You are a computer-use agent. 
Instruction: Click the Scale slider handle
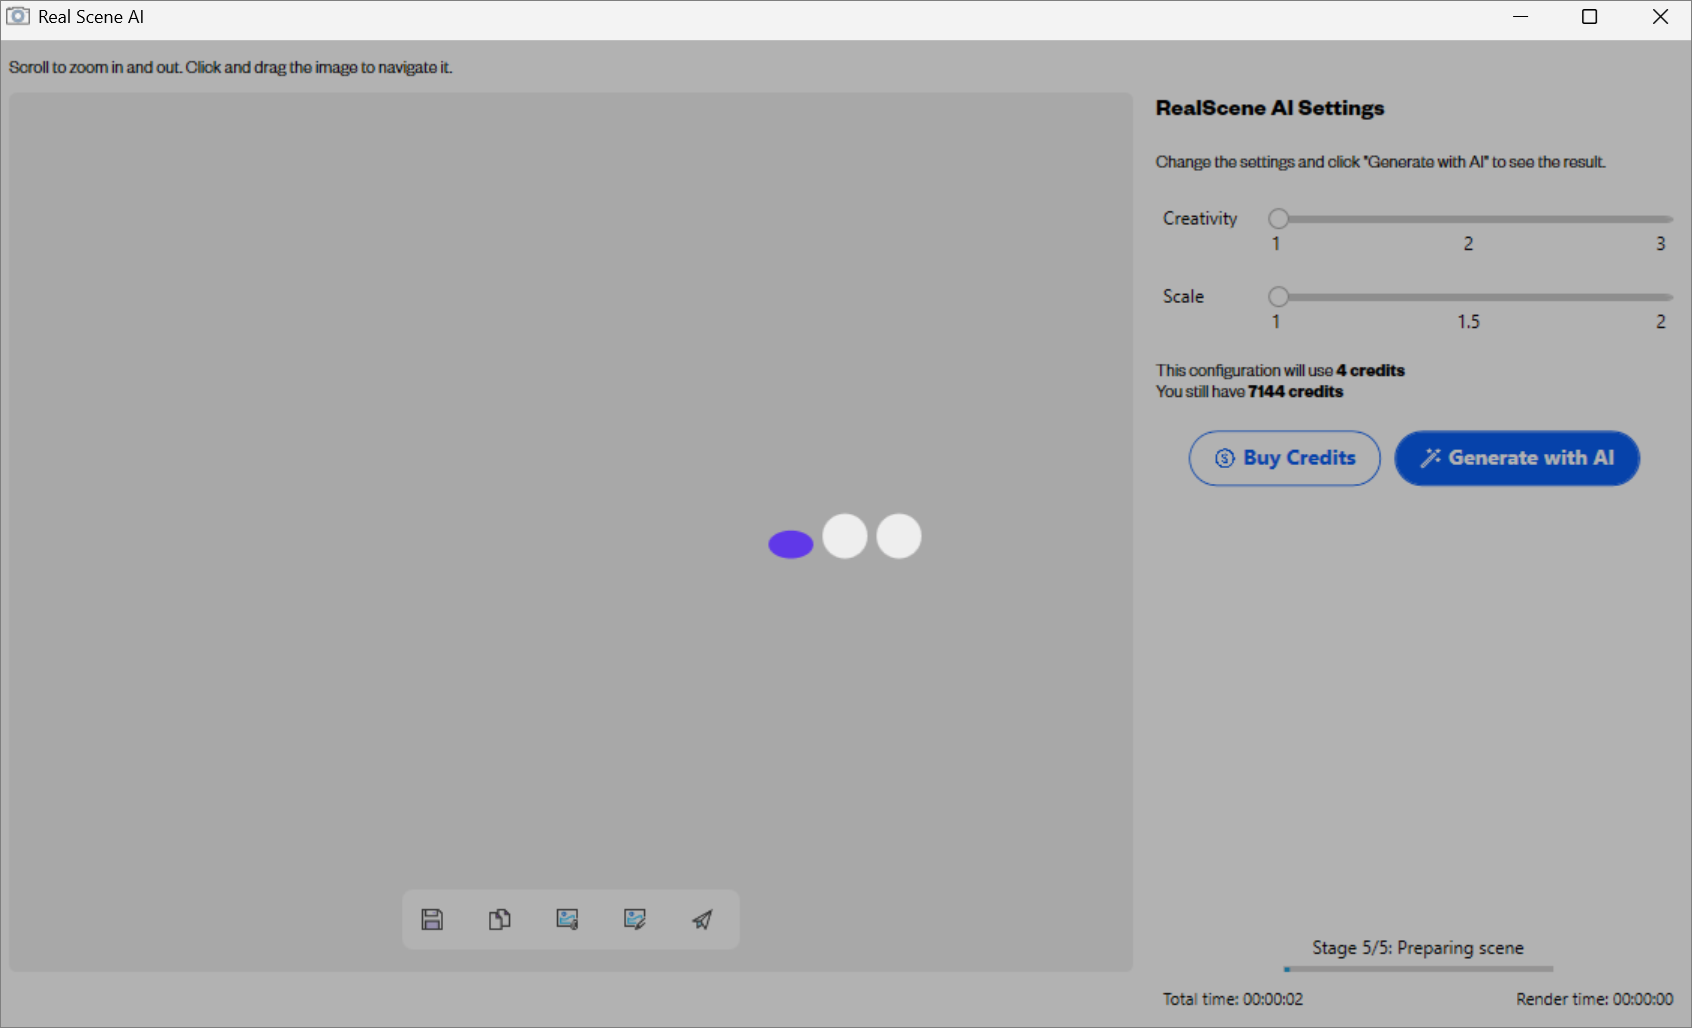[1278, 297]
